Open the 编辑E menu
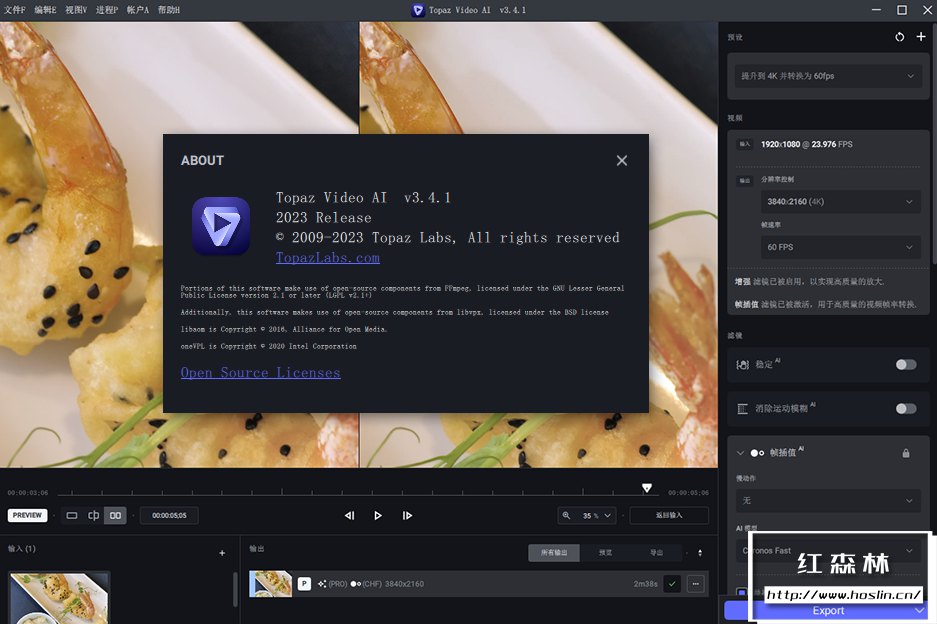Image resolution: width=937 pixels, height=624 pixels. pyautogui.click(x=45, y=10)
